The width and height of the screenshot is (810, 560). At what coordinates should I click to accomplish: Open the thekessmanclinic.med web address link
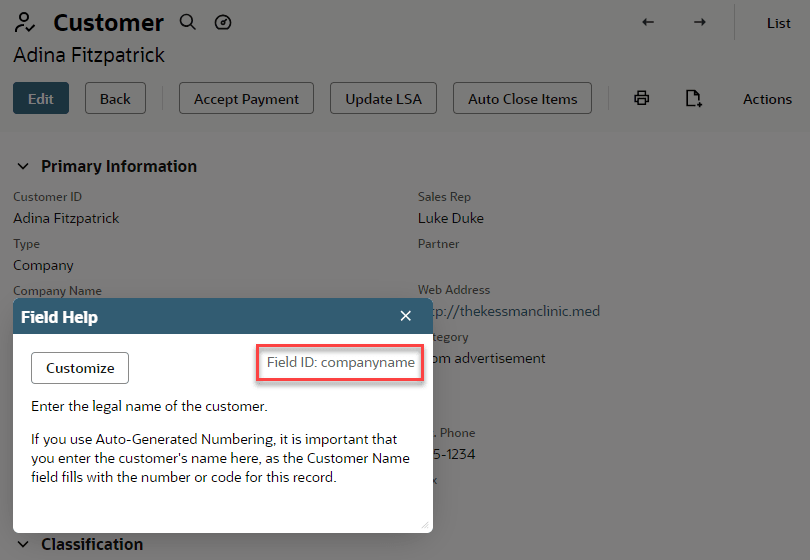click(516, 311)
